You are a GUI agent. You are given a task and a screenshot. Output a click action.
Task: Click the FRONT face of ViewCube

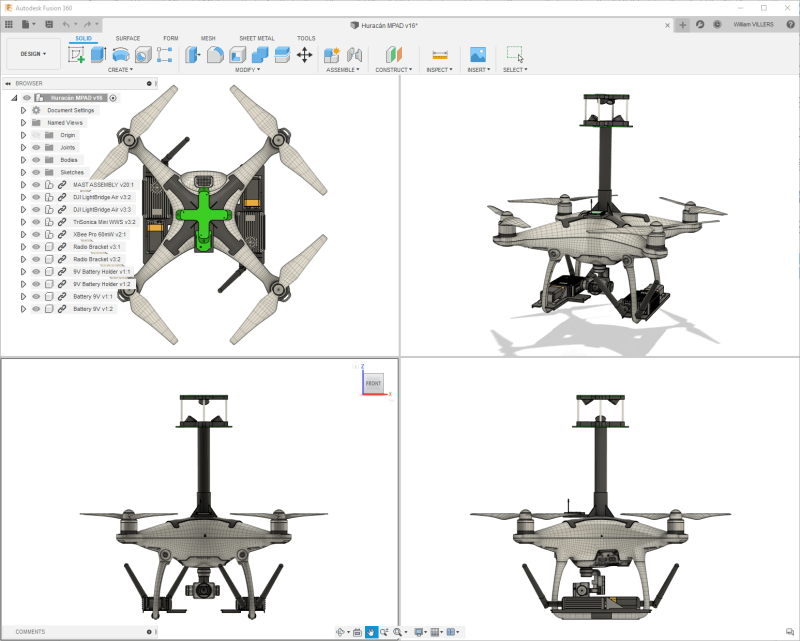click(x=373, y=383)
